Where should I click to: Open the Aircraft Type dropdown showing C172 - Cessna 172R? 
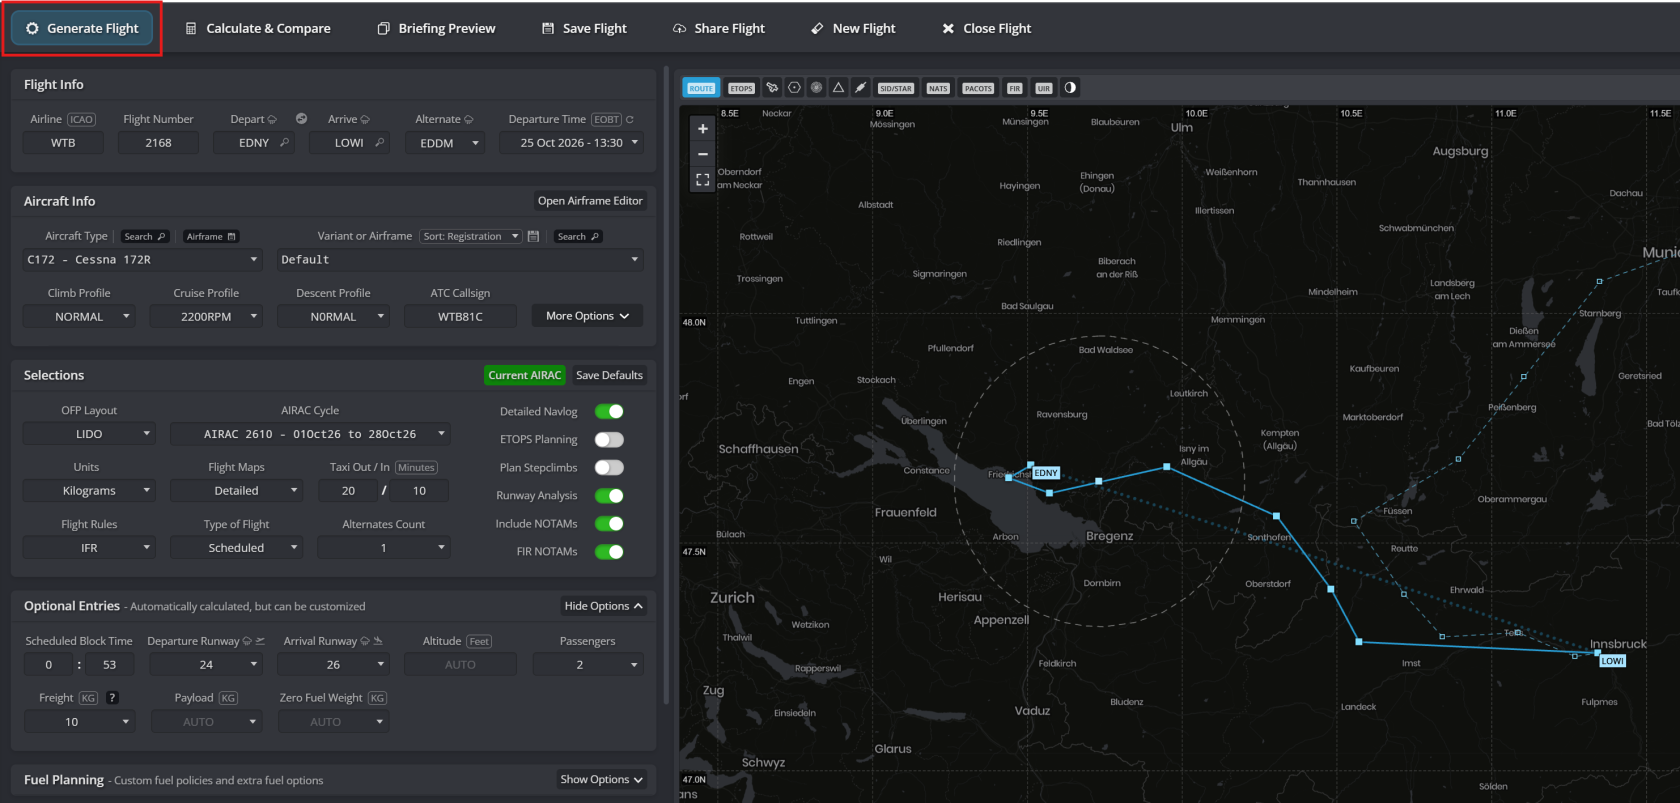click(x=142, y=260)
